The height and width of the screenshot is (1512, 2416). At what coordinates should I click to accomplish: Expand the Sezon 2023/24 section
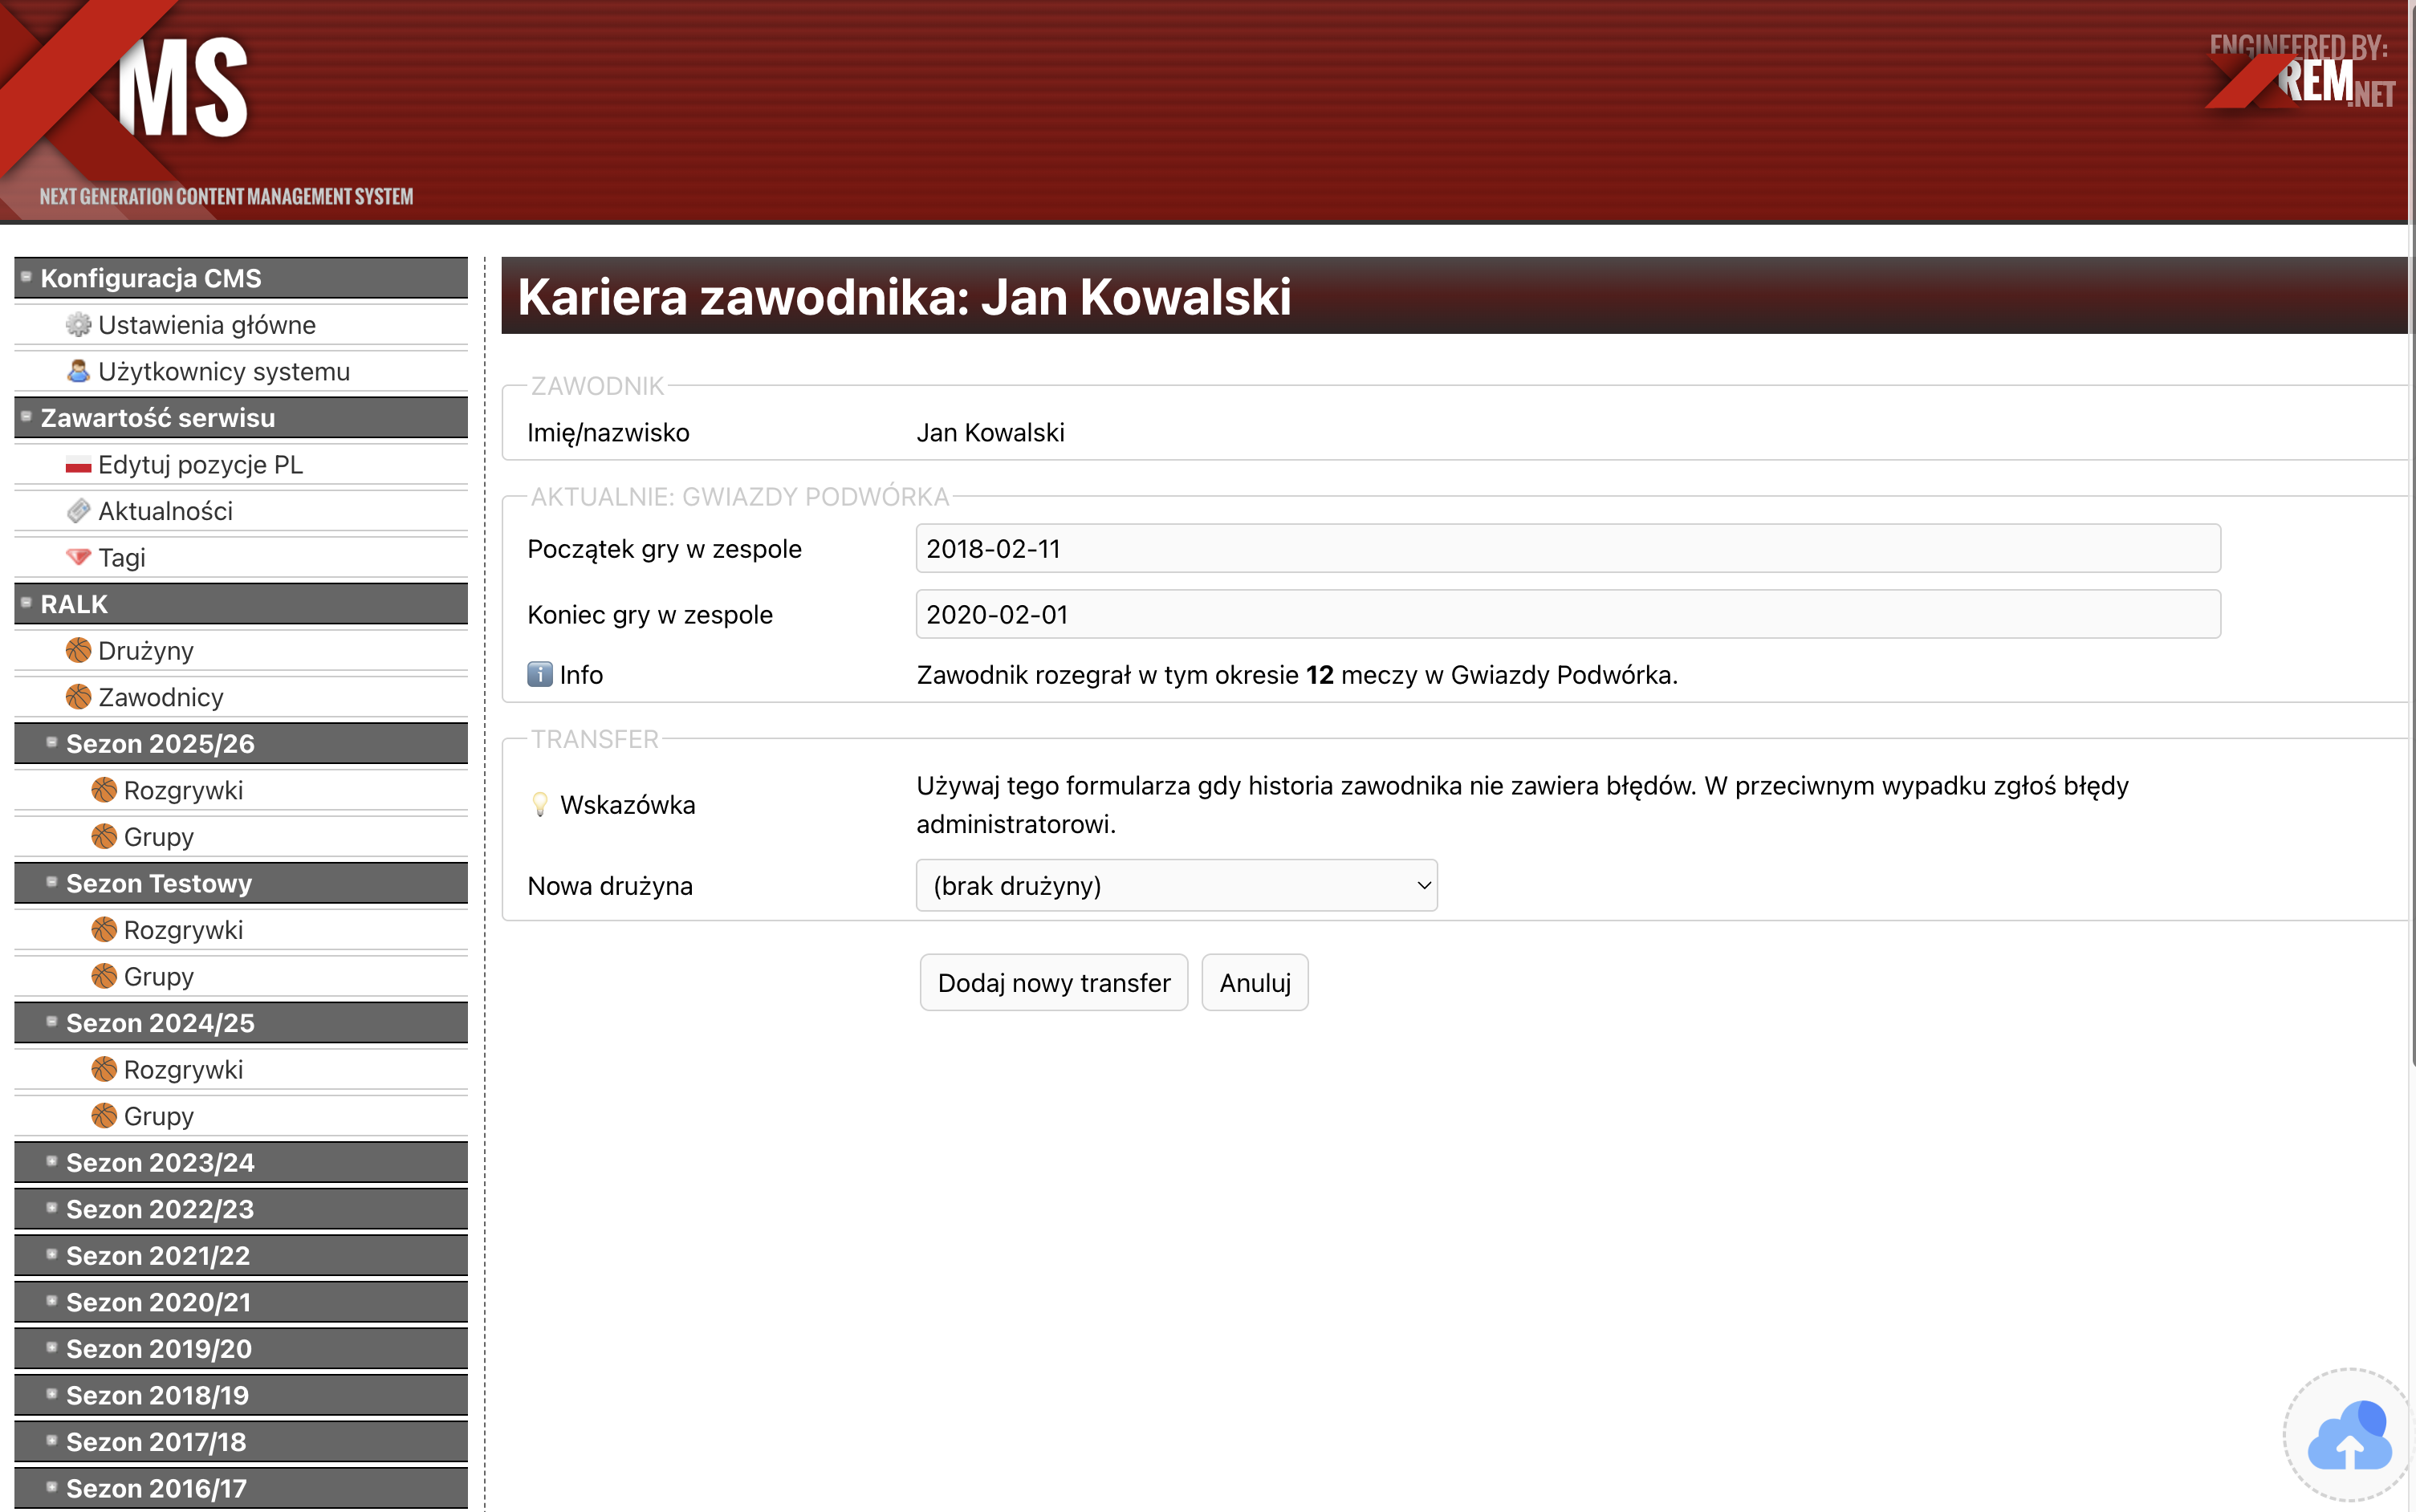pyautogui.click(x=160, y=1162)
